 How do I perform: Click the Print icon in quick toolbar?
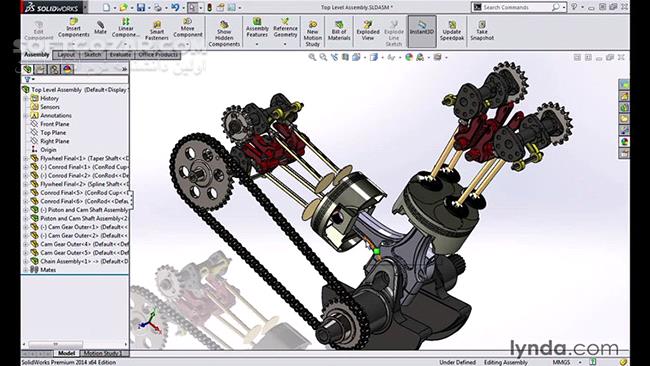(158, 7)
